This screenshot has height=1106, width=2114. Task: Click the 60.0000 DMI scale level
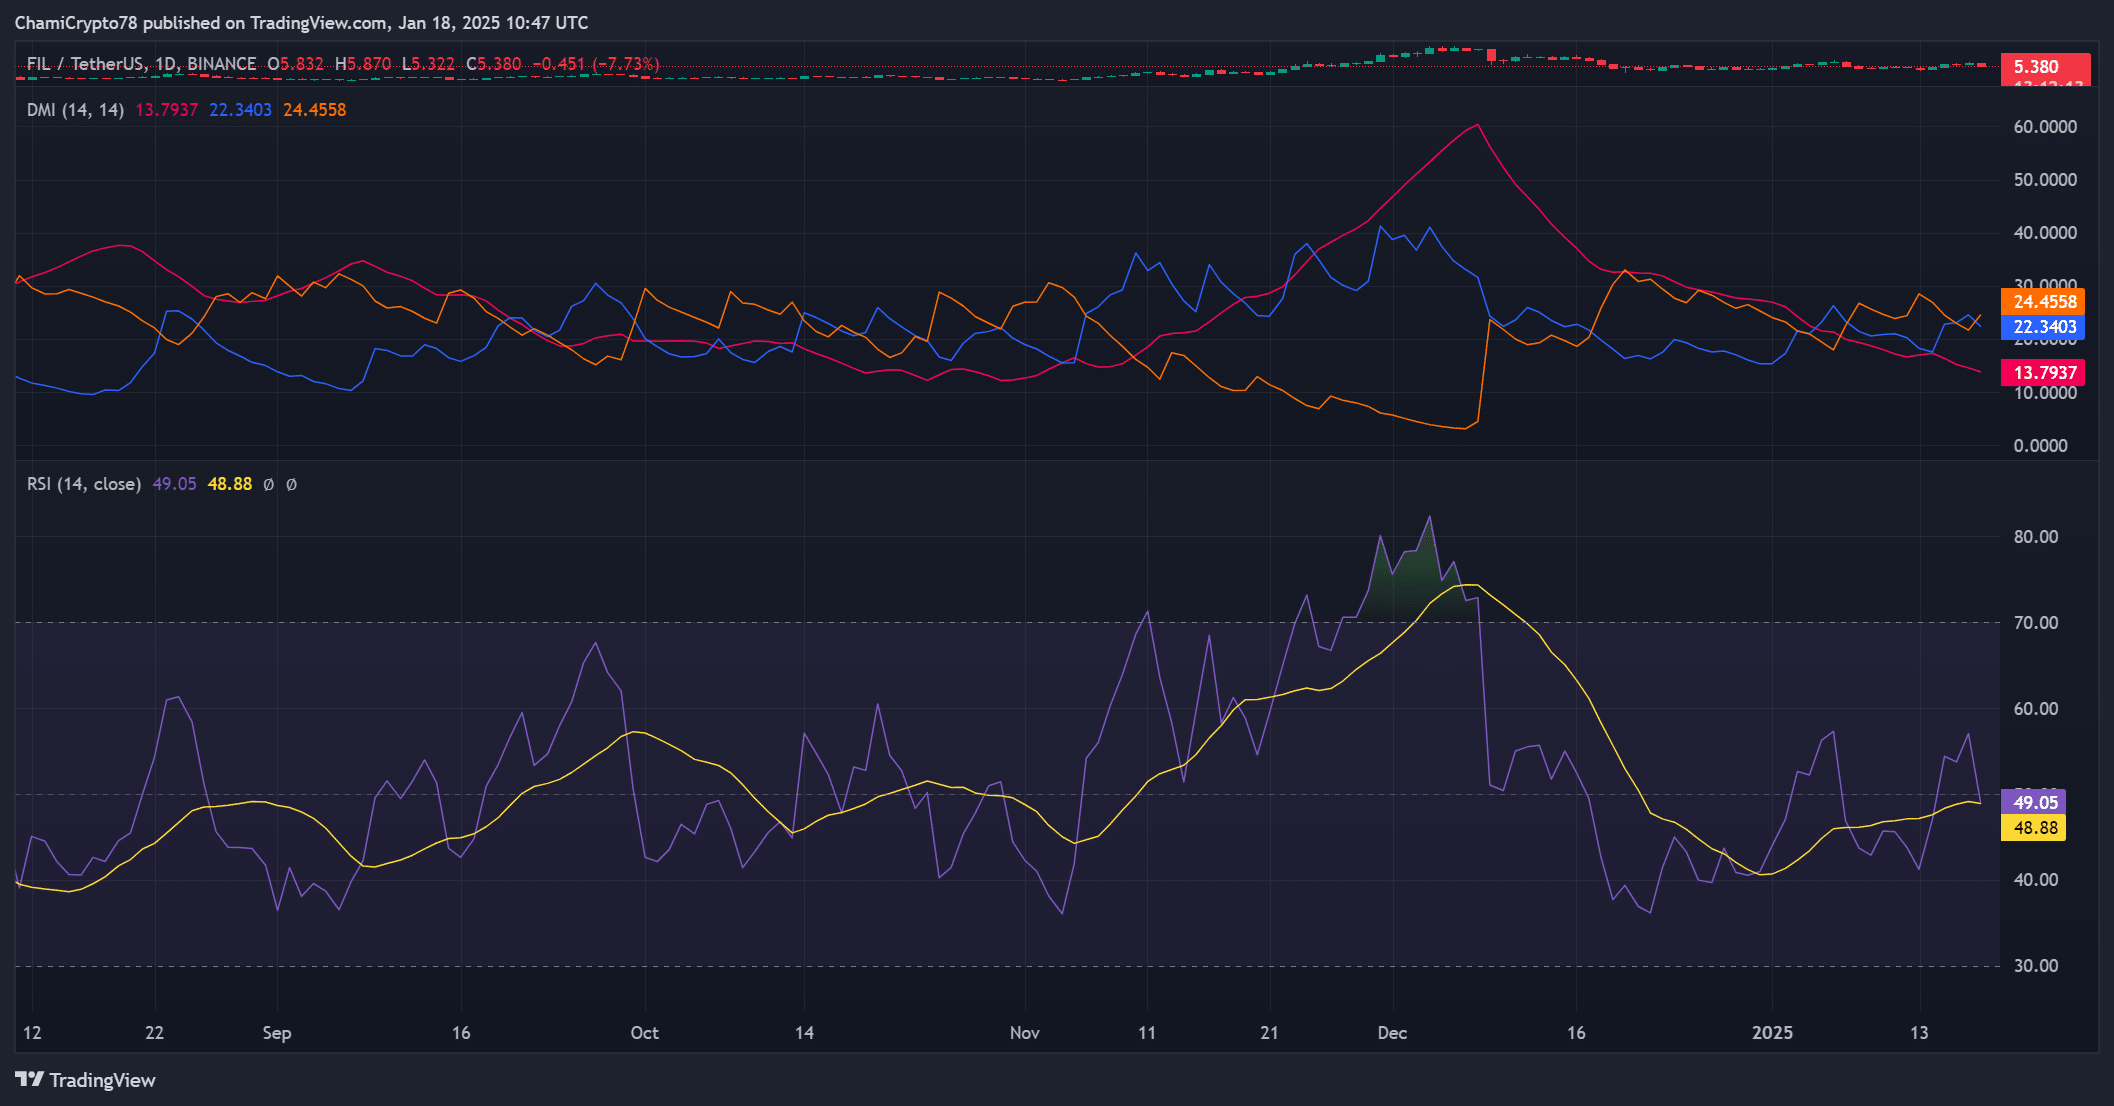pyautogui.click(x=2044, y=127)
